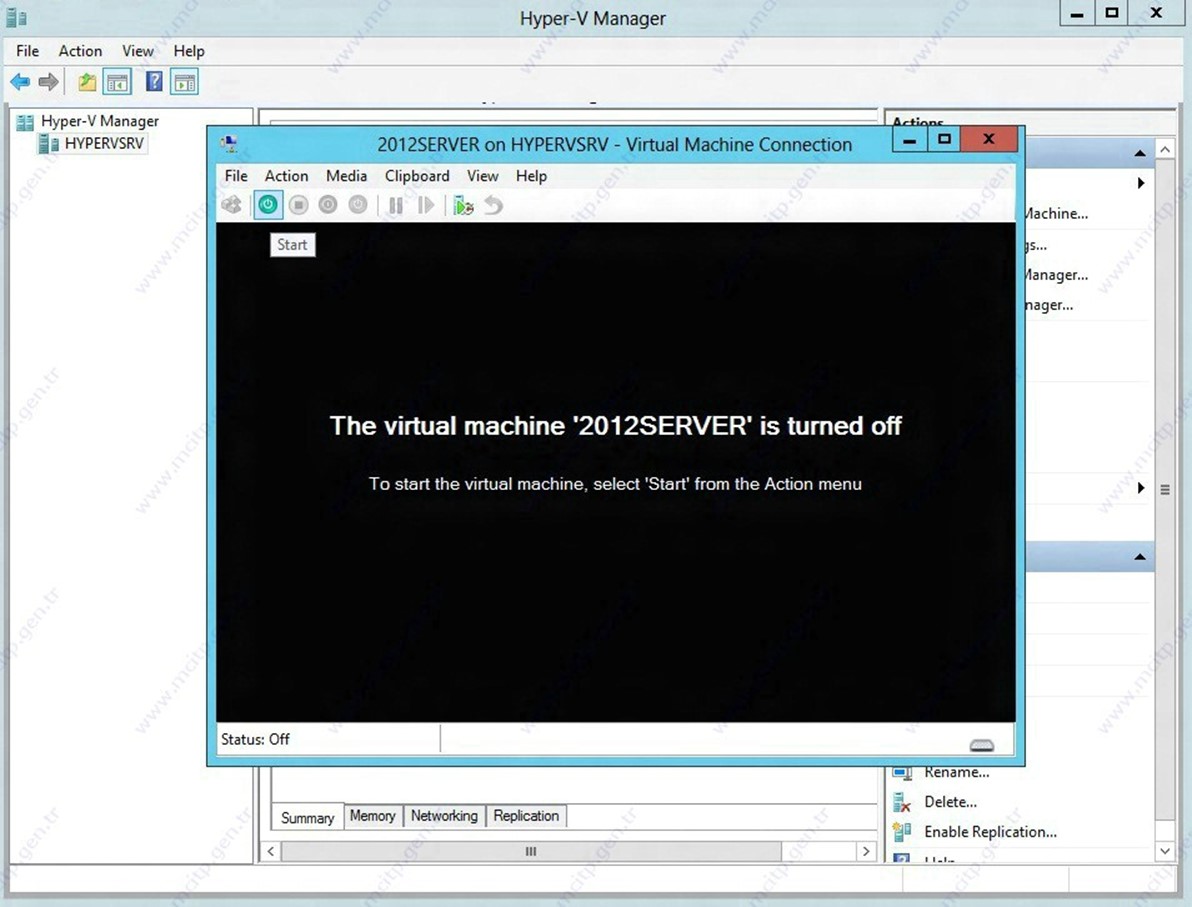Viewport: 1192px width, 907px height.
Task: Open File menu in Virtual Machine Connection
Action: coord(236,176)
